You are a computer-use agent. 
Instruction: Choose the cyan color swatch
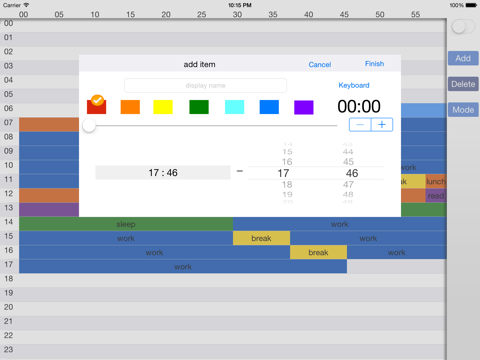pos(235,107)
